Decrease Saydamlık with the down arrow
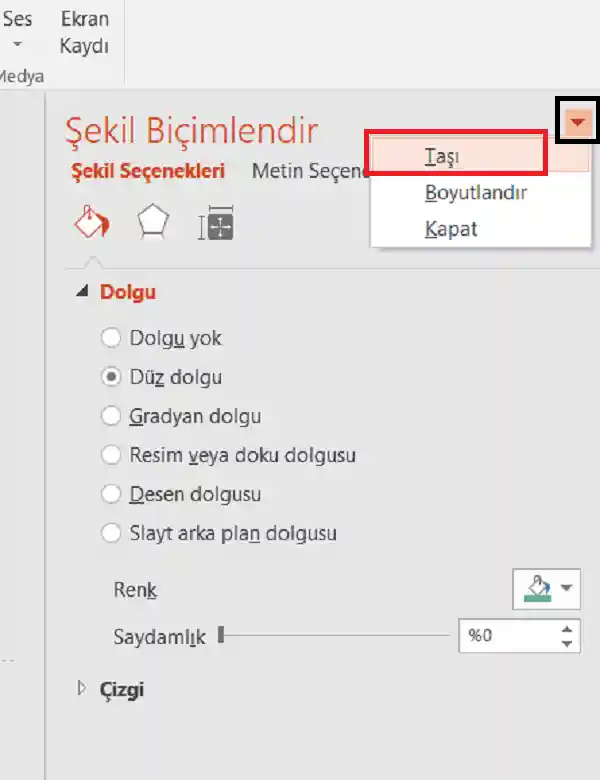 point(567,643)
